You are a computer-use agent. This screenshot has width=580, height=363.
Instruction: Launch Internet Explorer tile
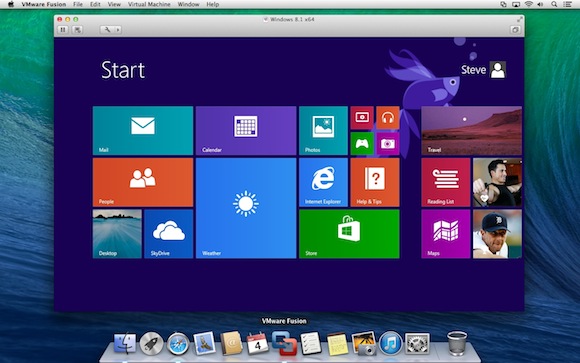(323, 182)
